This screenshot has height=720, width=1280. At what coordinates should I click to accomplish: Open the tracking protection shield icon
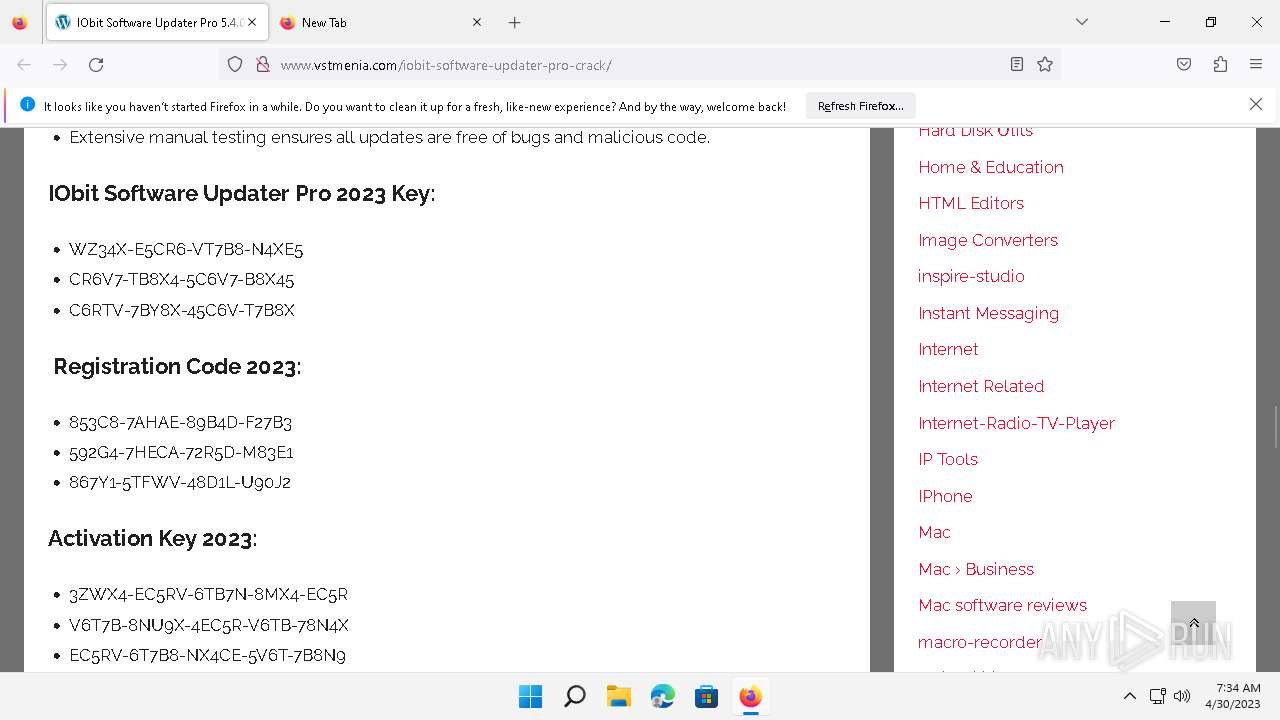click(x=235, y=64)
